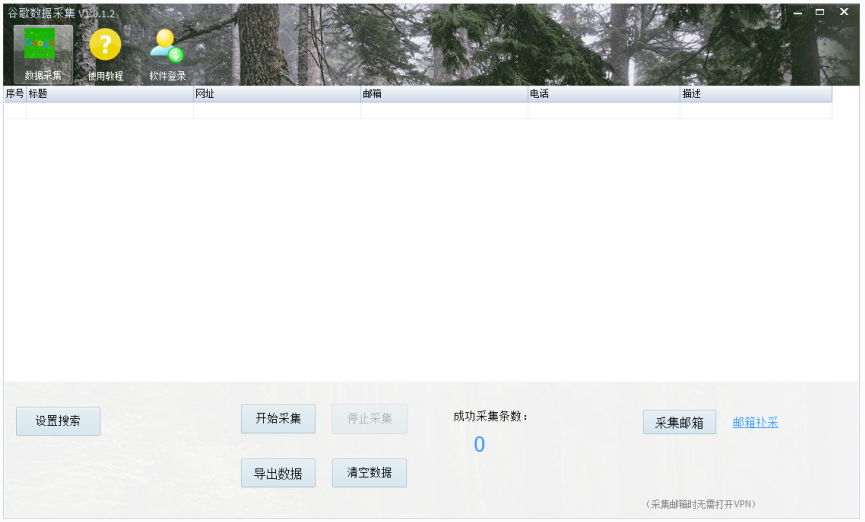Close the 谷歌数据采集 window
This screenshot has height=522, width=865.
coord(844,12)
